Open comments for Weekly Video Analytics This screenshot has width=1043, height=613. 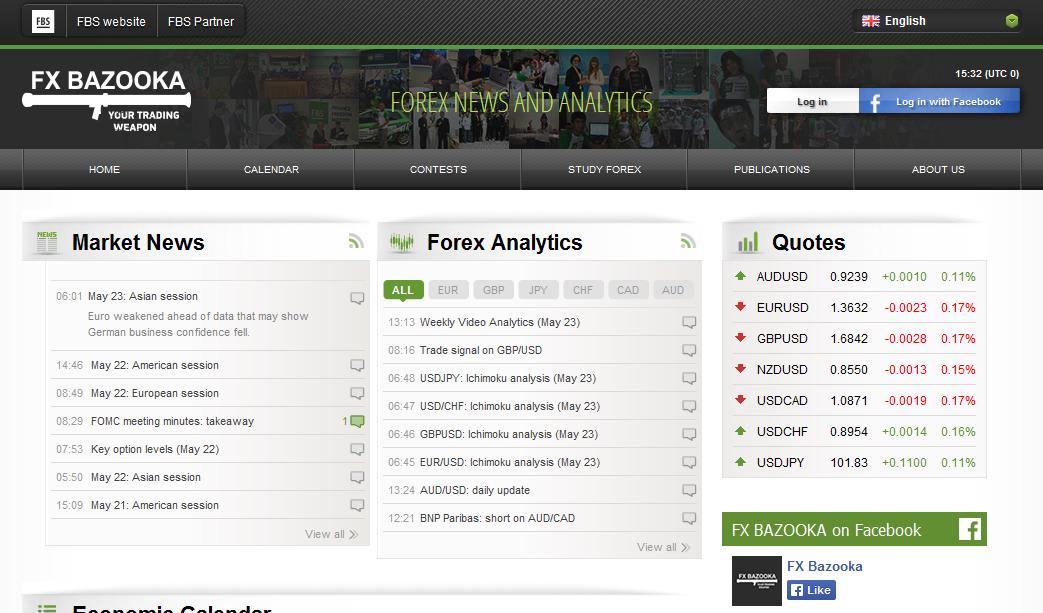(689, 322)
